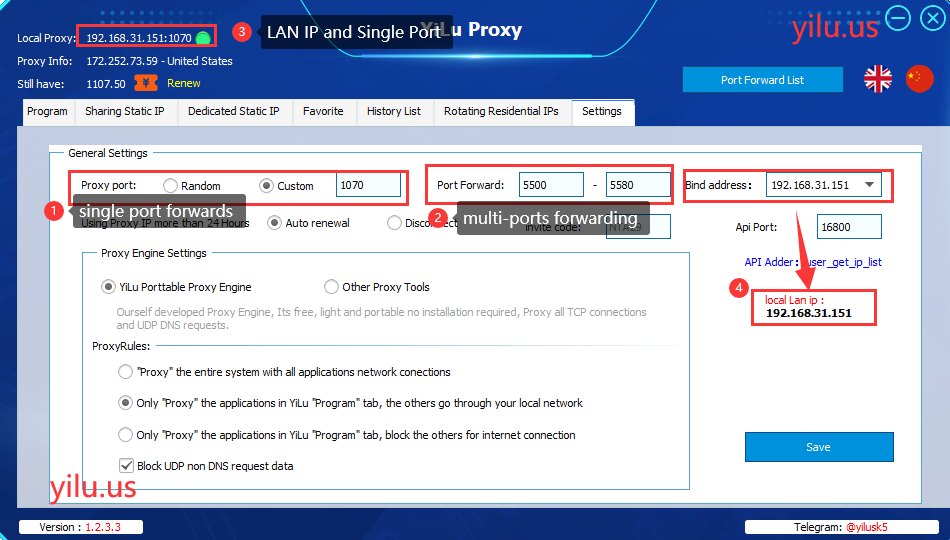Click the custom proxy port field 1070

coord(368,185)
